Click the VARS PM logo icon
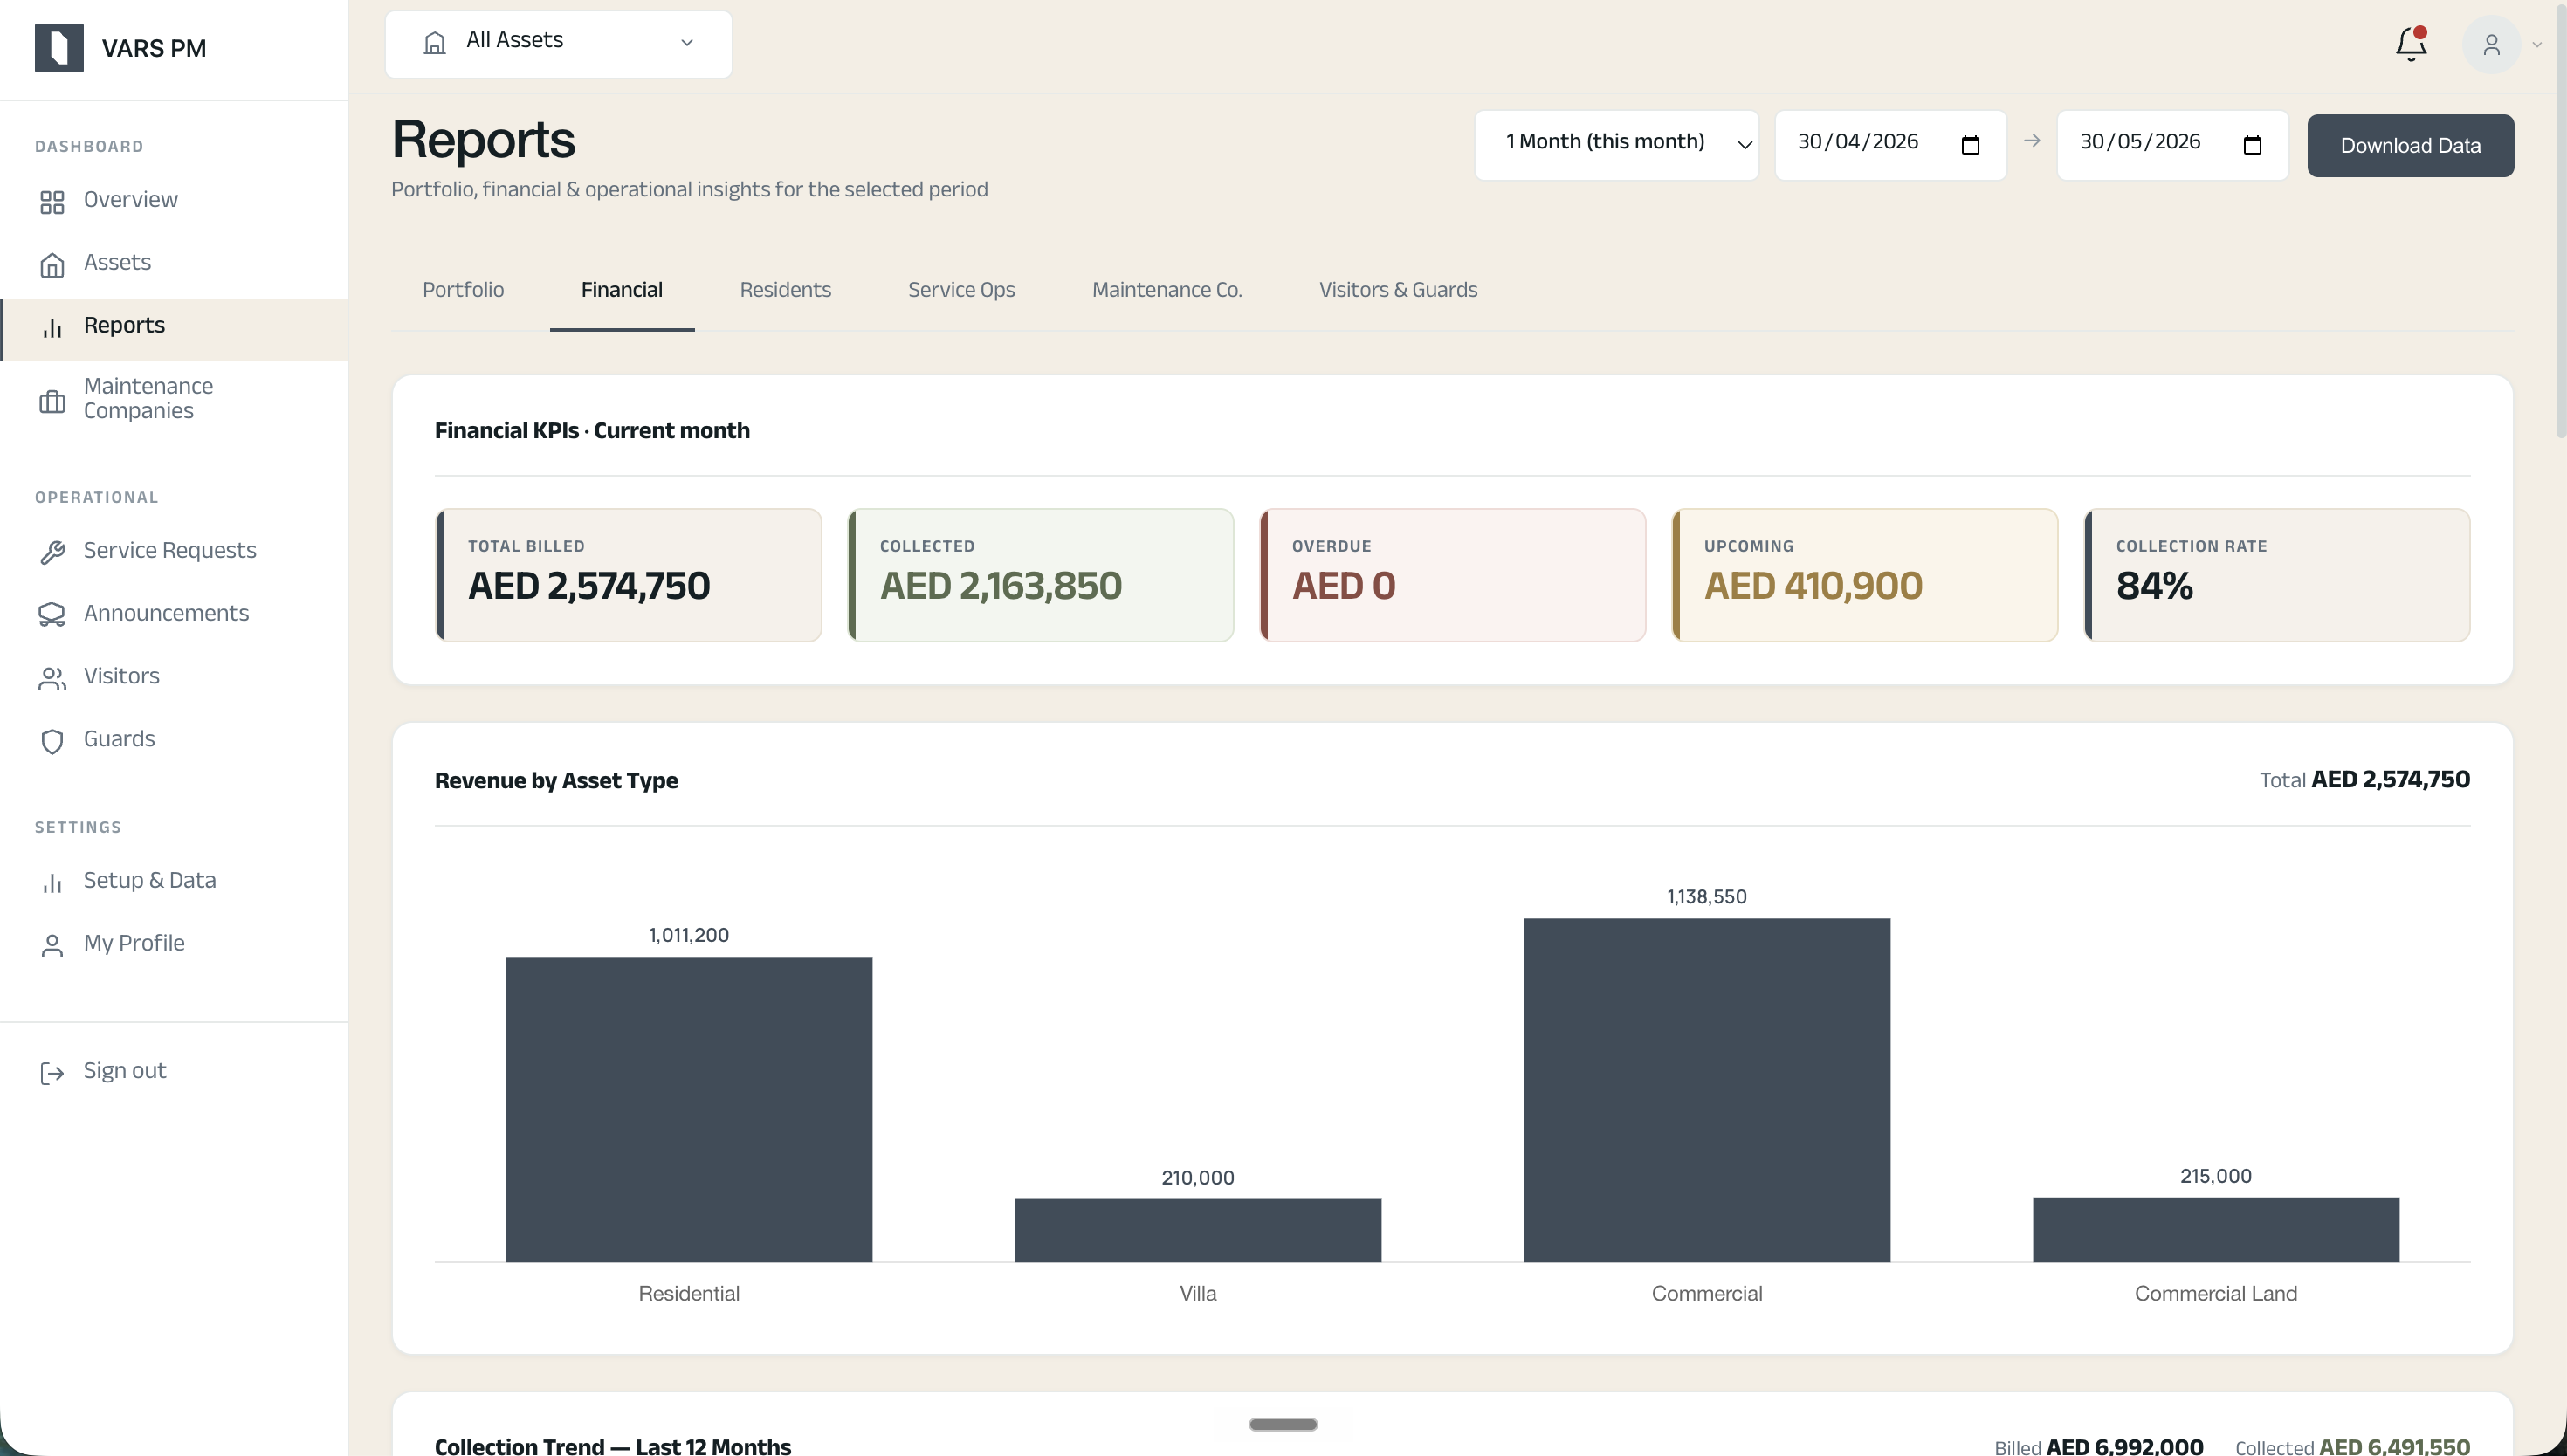 (x=59, y=47)
